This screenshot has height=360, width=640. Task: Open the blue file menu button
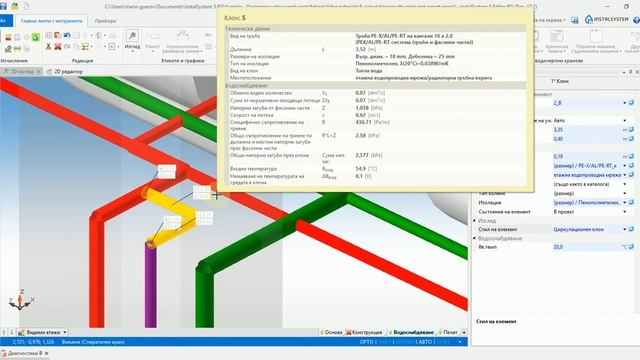pyautogui.click(x=6, y=21)
